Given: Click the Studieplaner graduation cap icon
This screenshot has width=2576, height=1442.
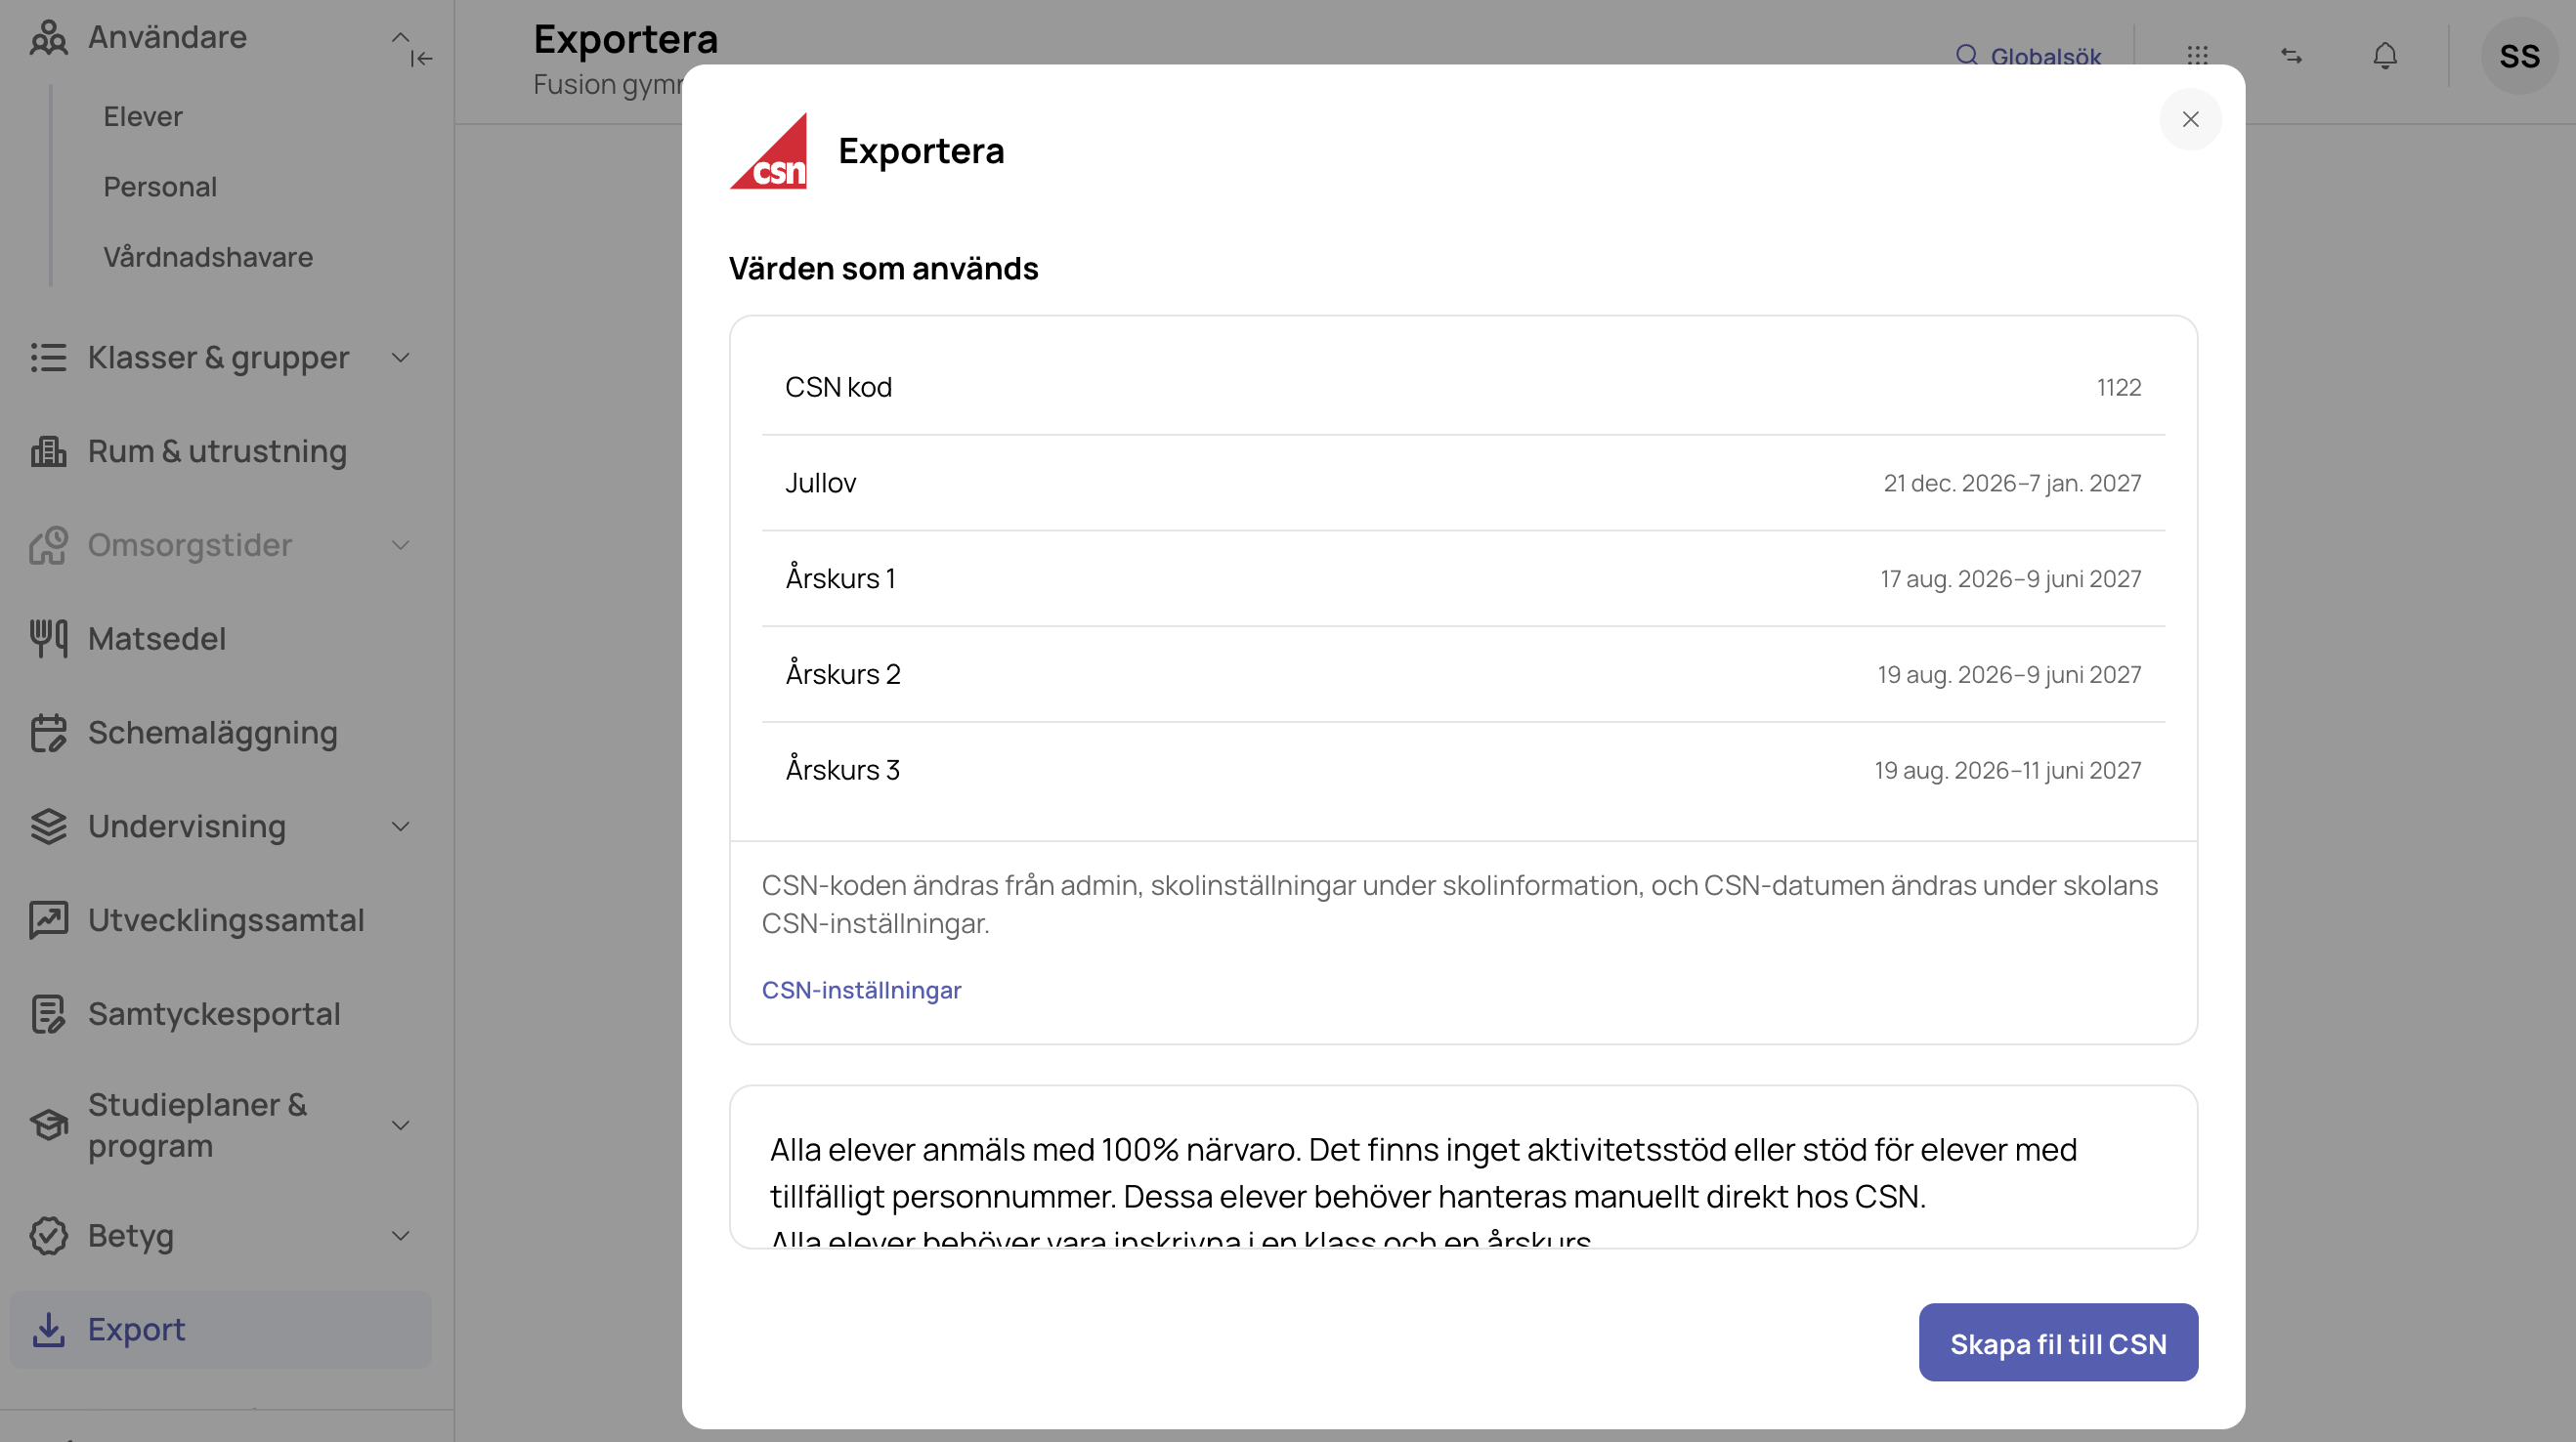Looking at the screenshot, I should [x=48, y=1125].
